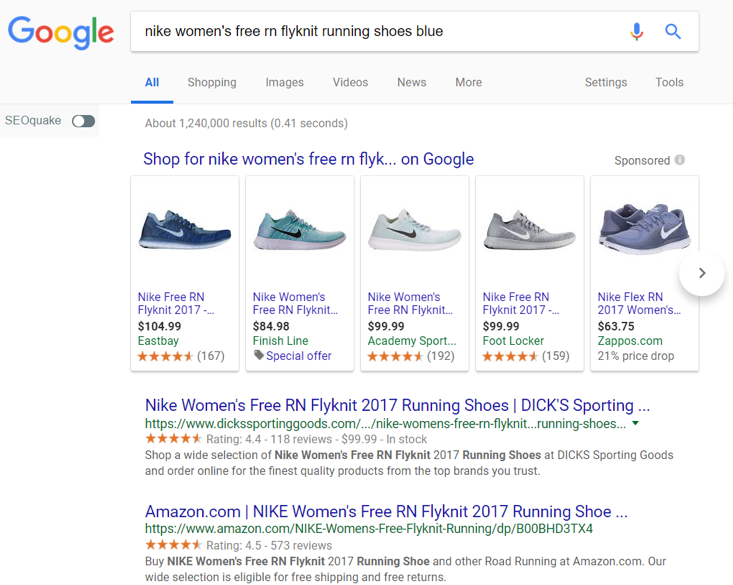
Task: Open the Settings menu
Action: coord(605,82)
